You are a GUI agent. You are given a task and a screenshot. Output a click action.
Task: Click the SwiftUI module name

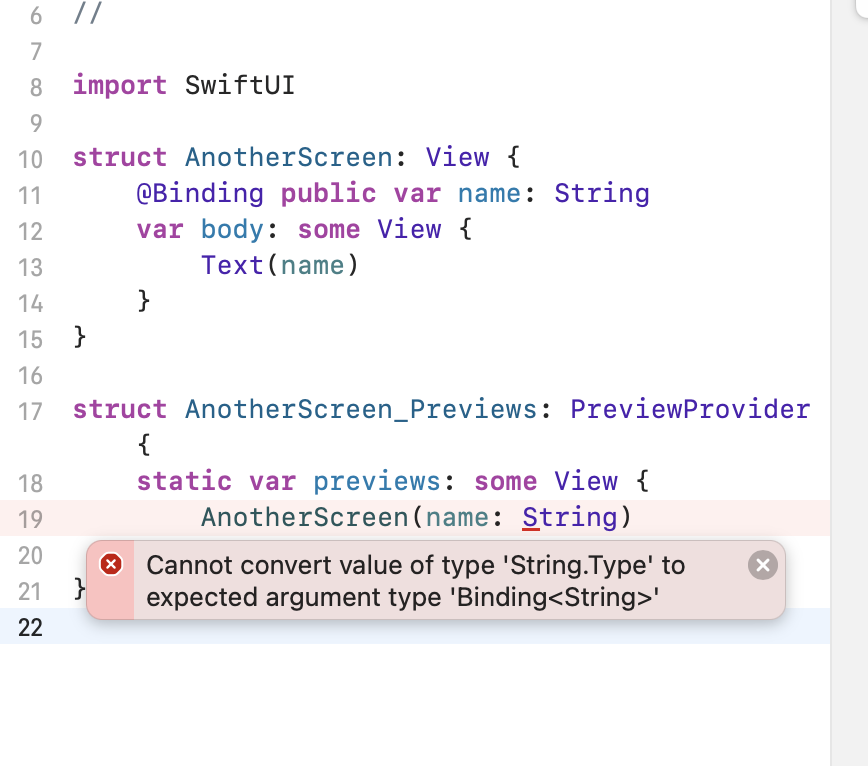[240, 85]
